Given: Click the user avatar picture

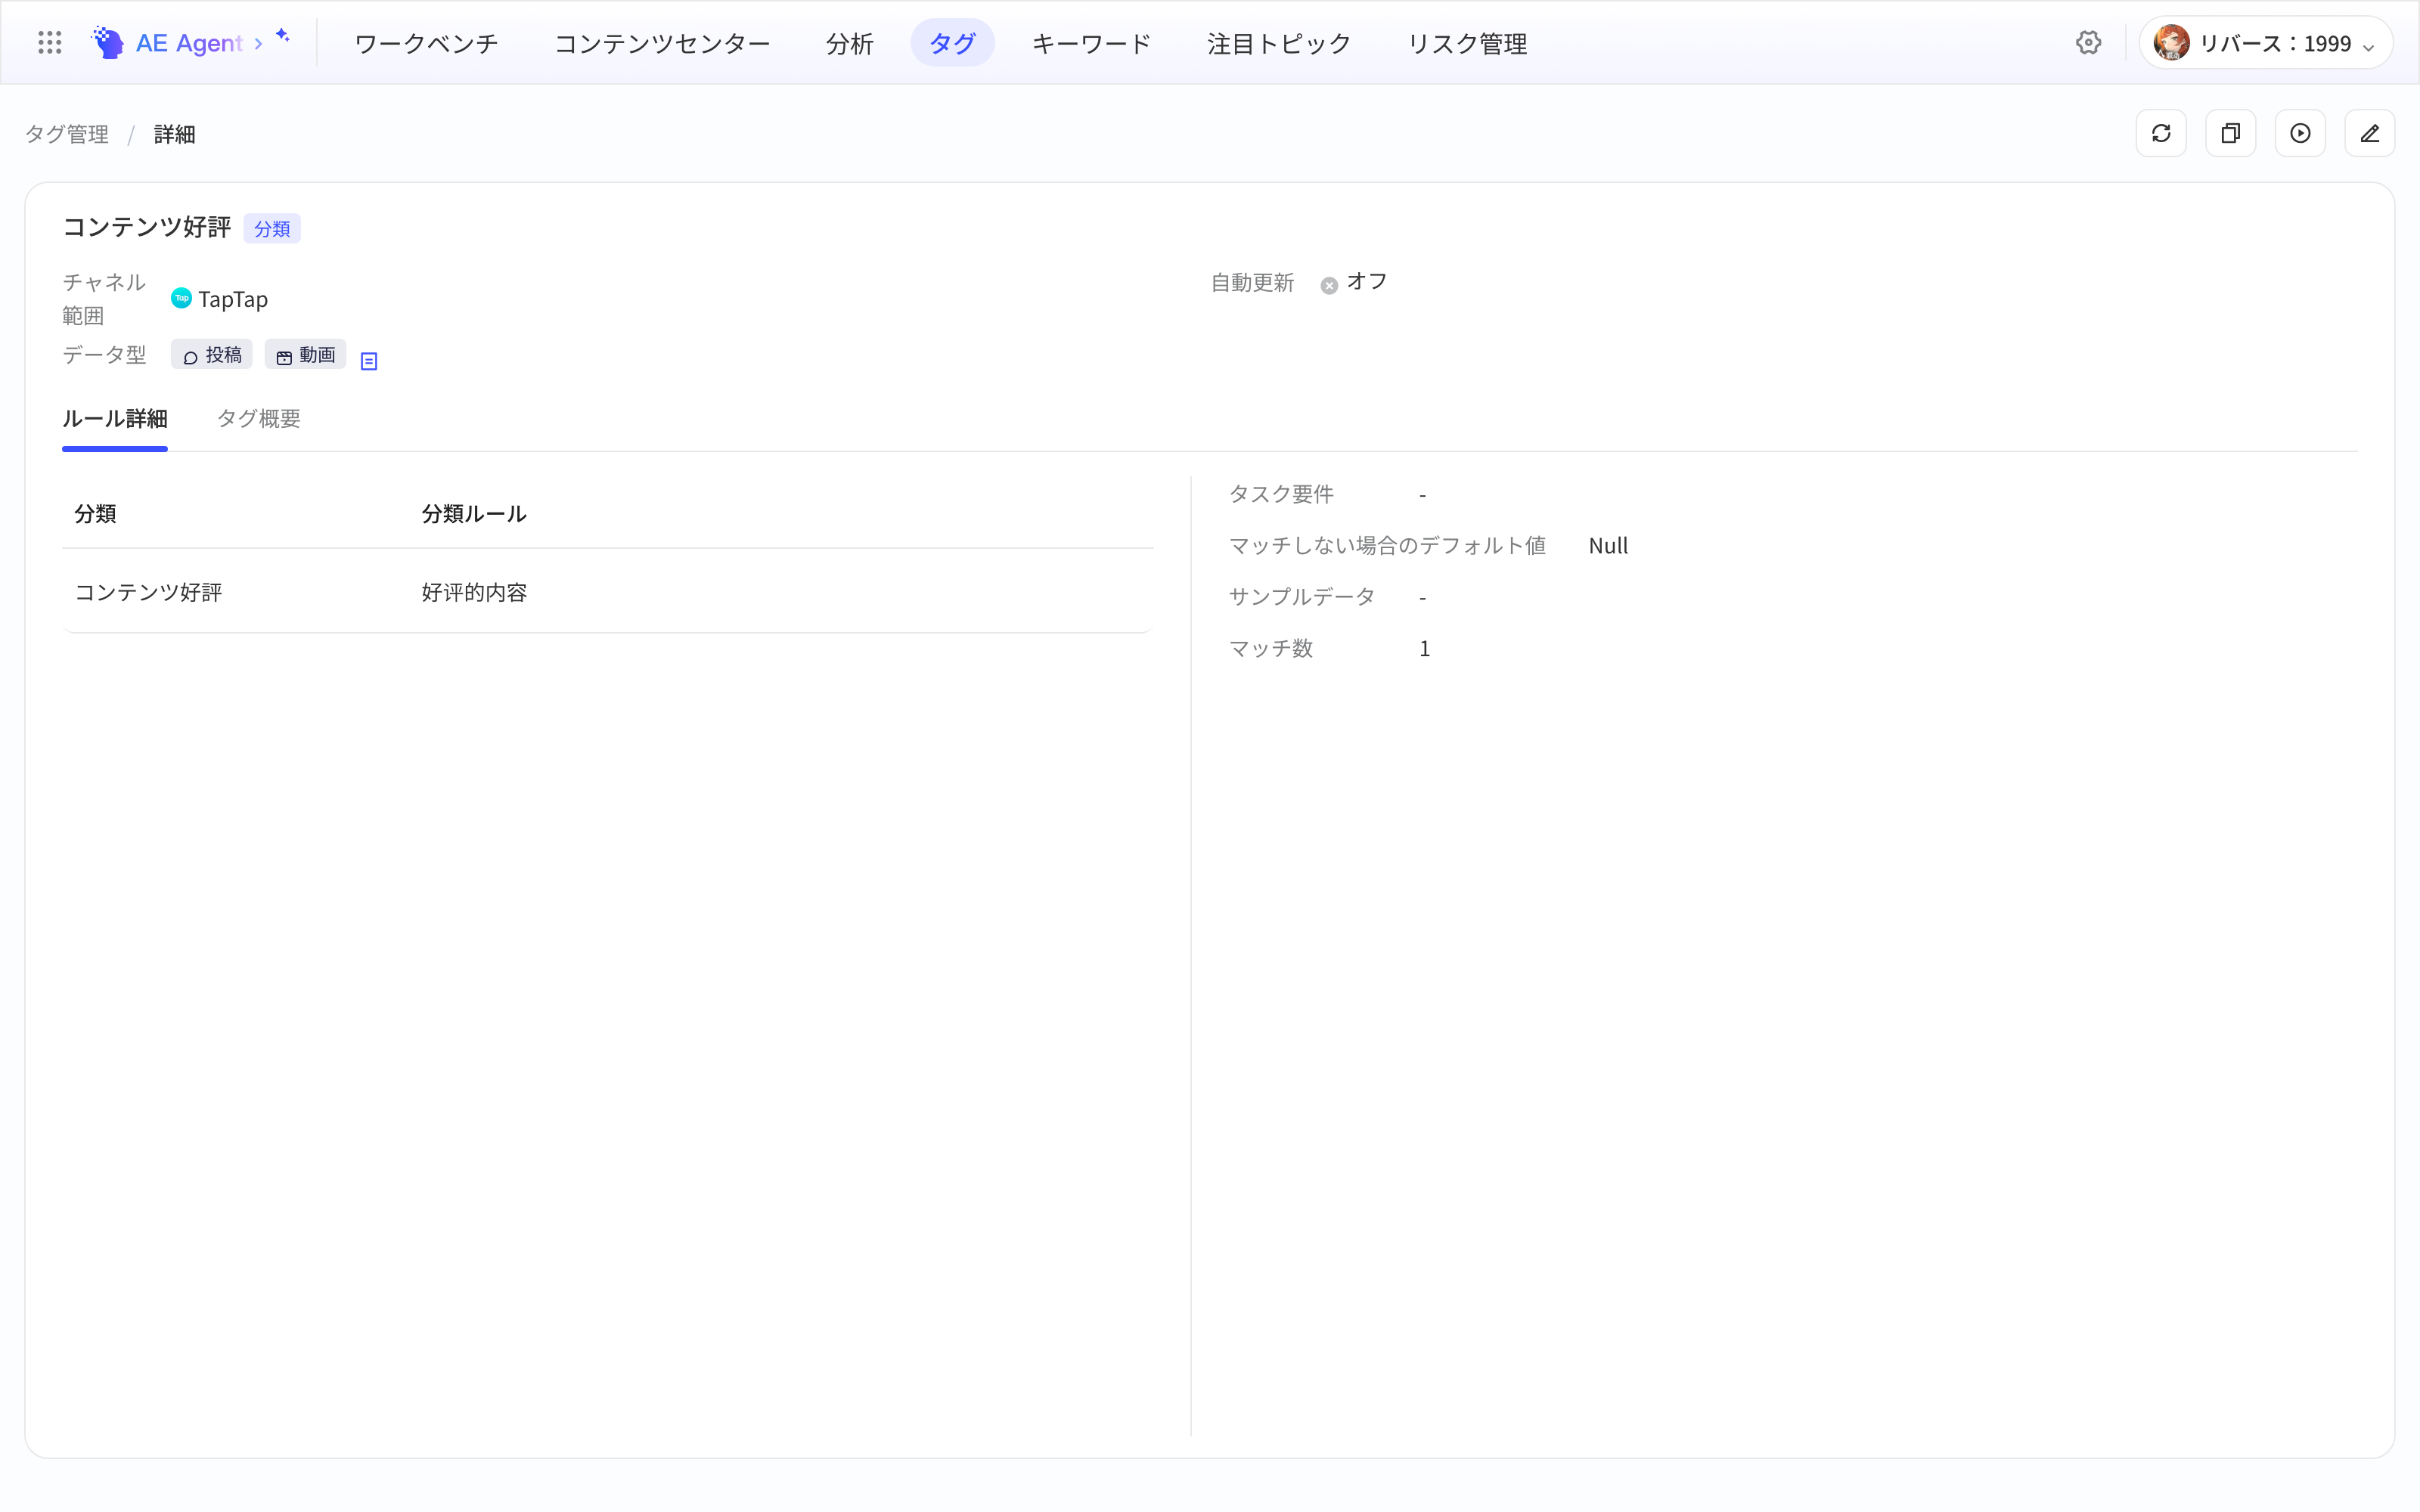Looking at the screenshot, I should pyautogui.click(x=2171, y=43).
